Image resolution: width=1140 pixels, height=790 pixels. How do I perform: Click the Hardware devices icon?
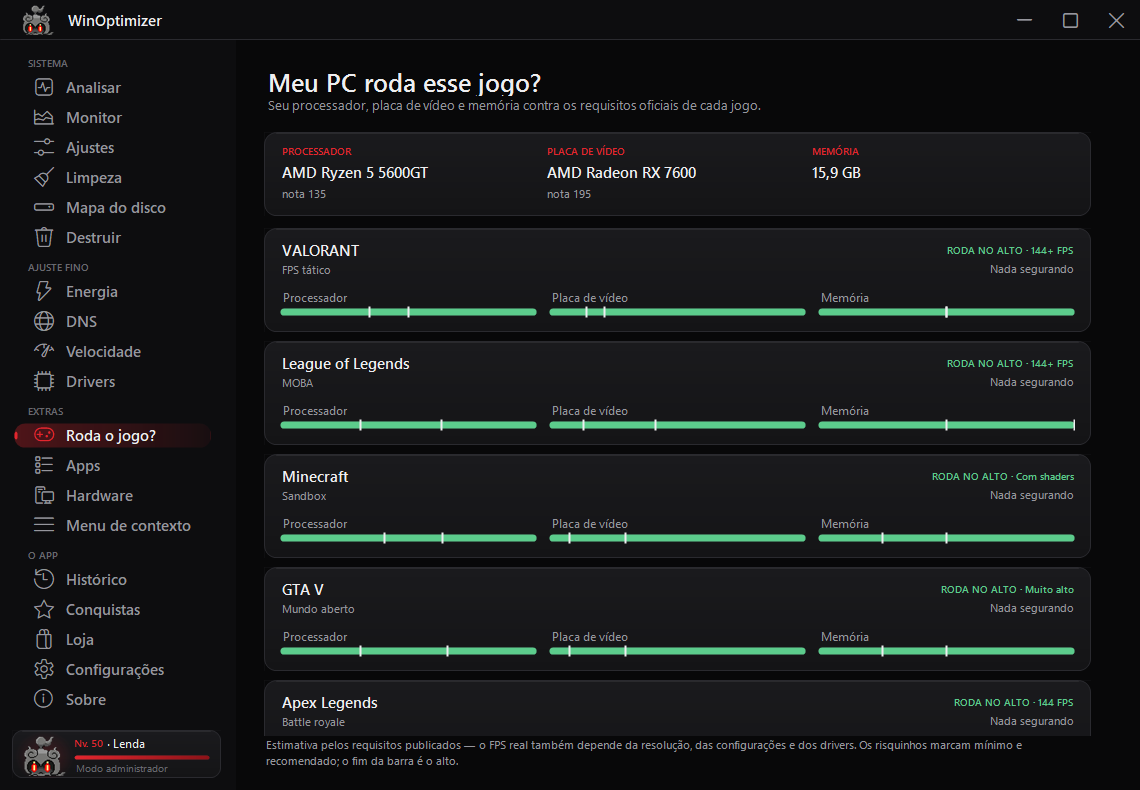tap(44, 496)
